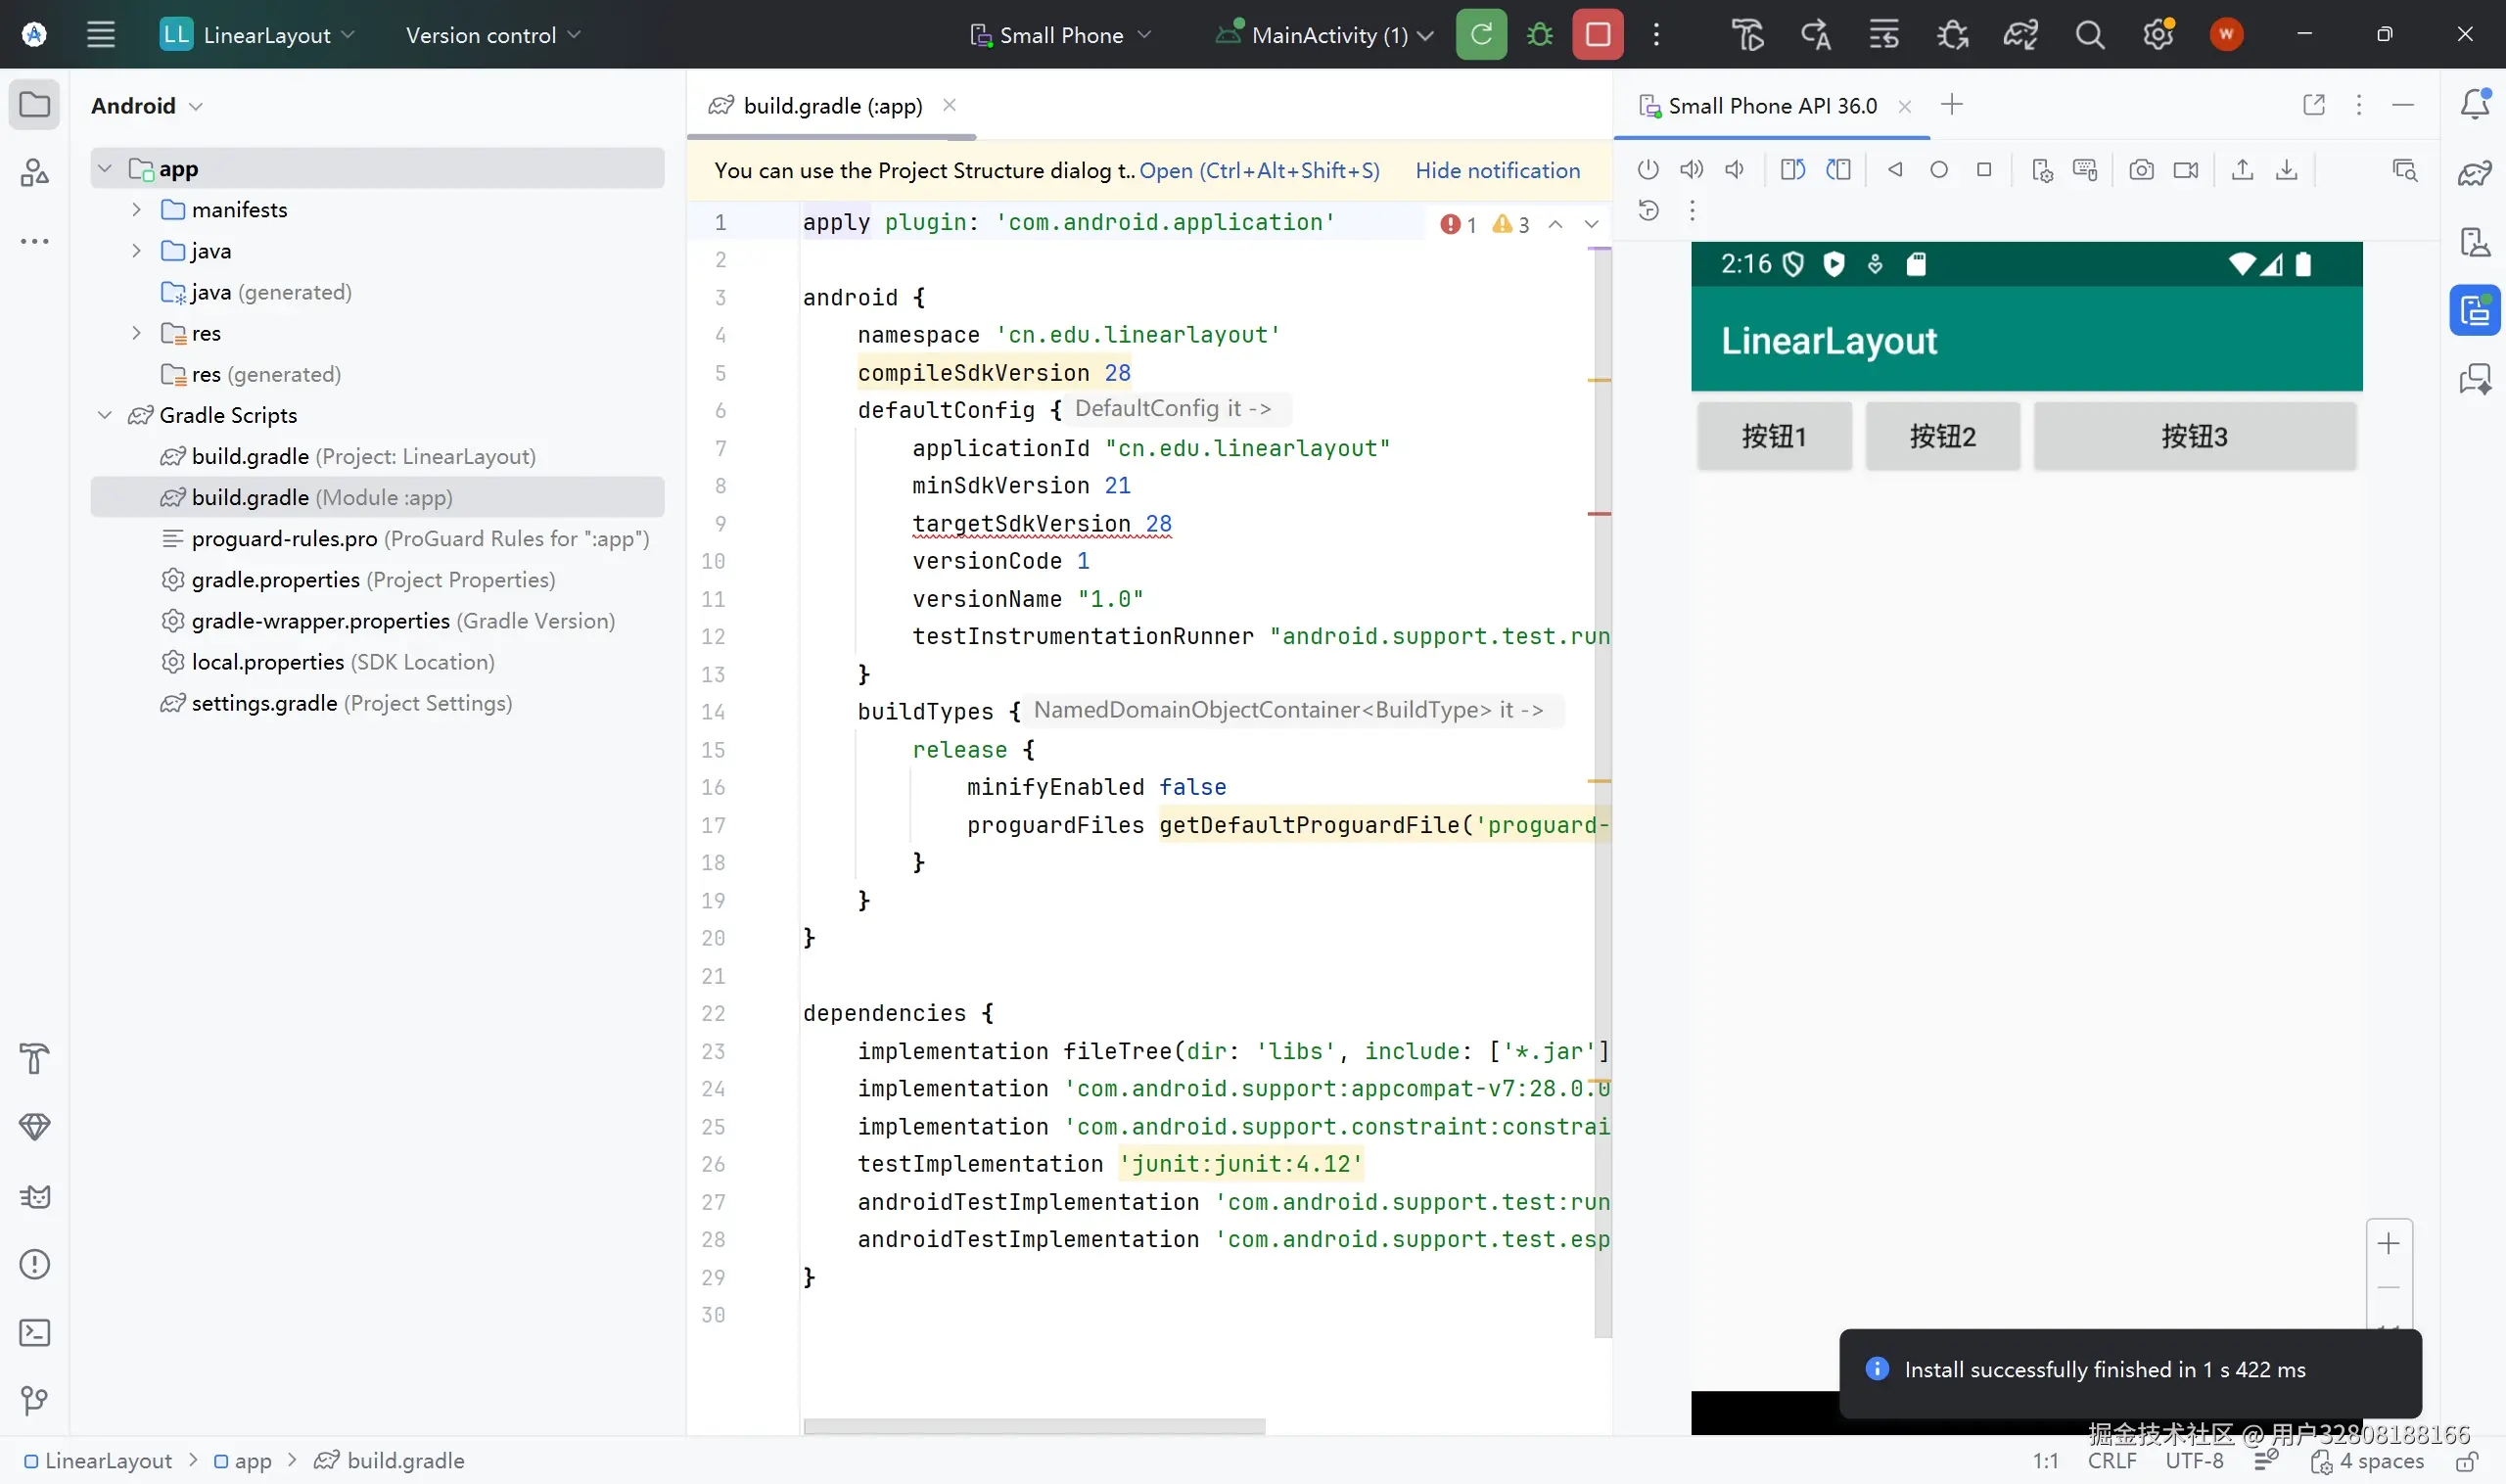This screenshot has height=1484, width=2506.
Task: Open the Small Phone device dropdown
Action: 1061,35
